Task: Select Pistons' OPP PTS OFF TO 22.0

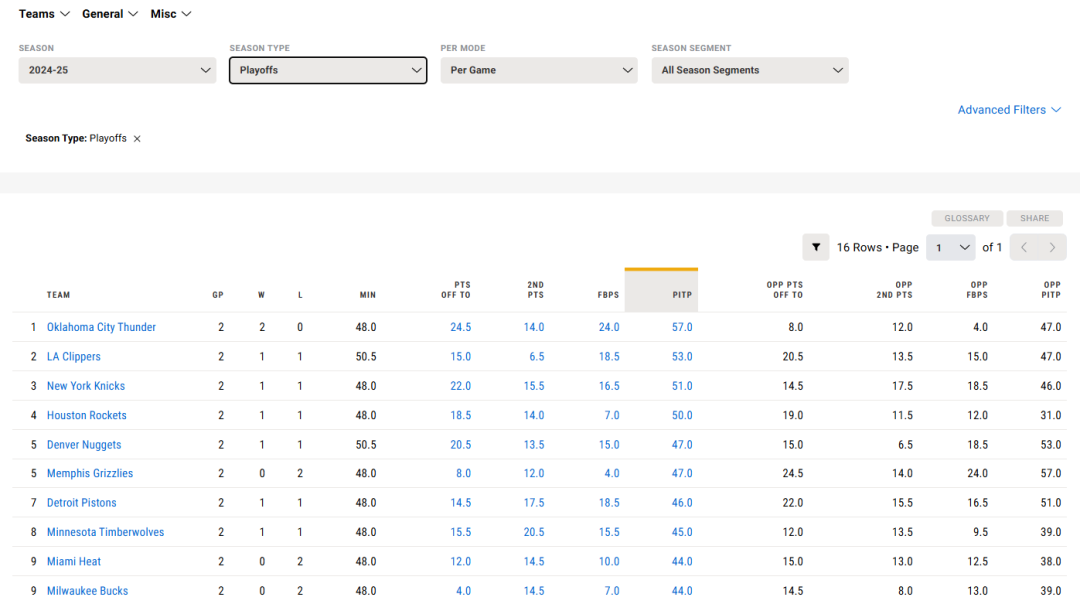Action: (793, 503)
